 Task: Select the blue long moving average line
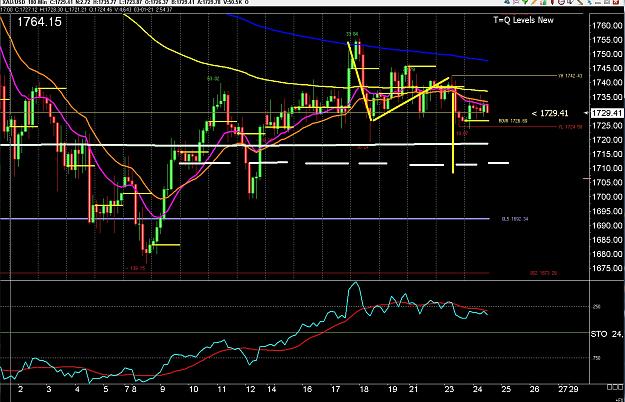coord(359,44)
